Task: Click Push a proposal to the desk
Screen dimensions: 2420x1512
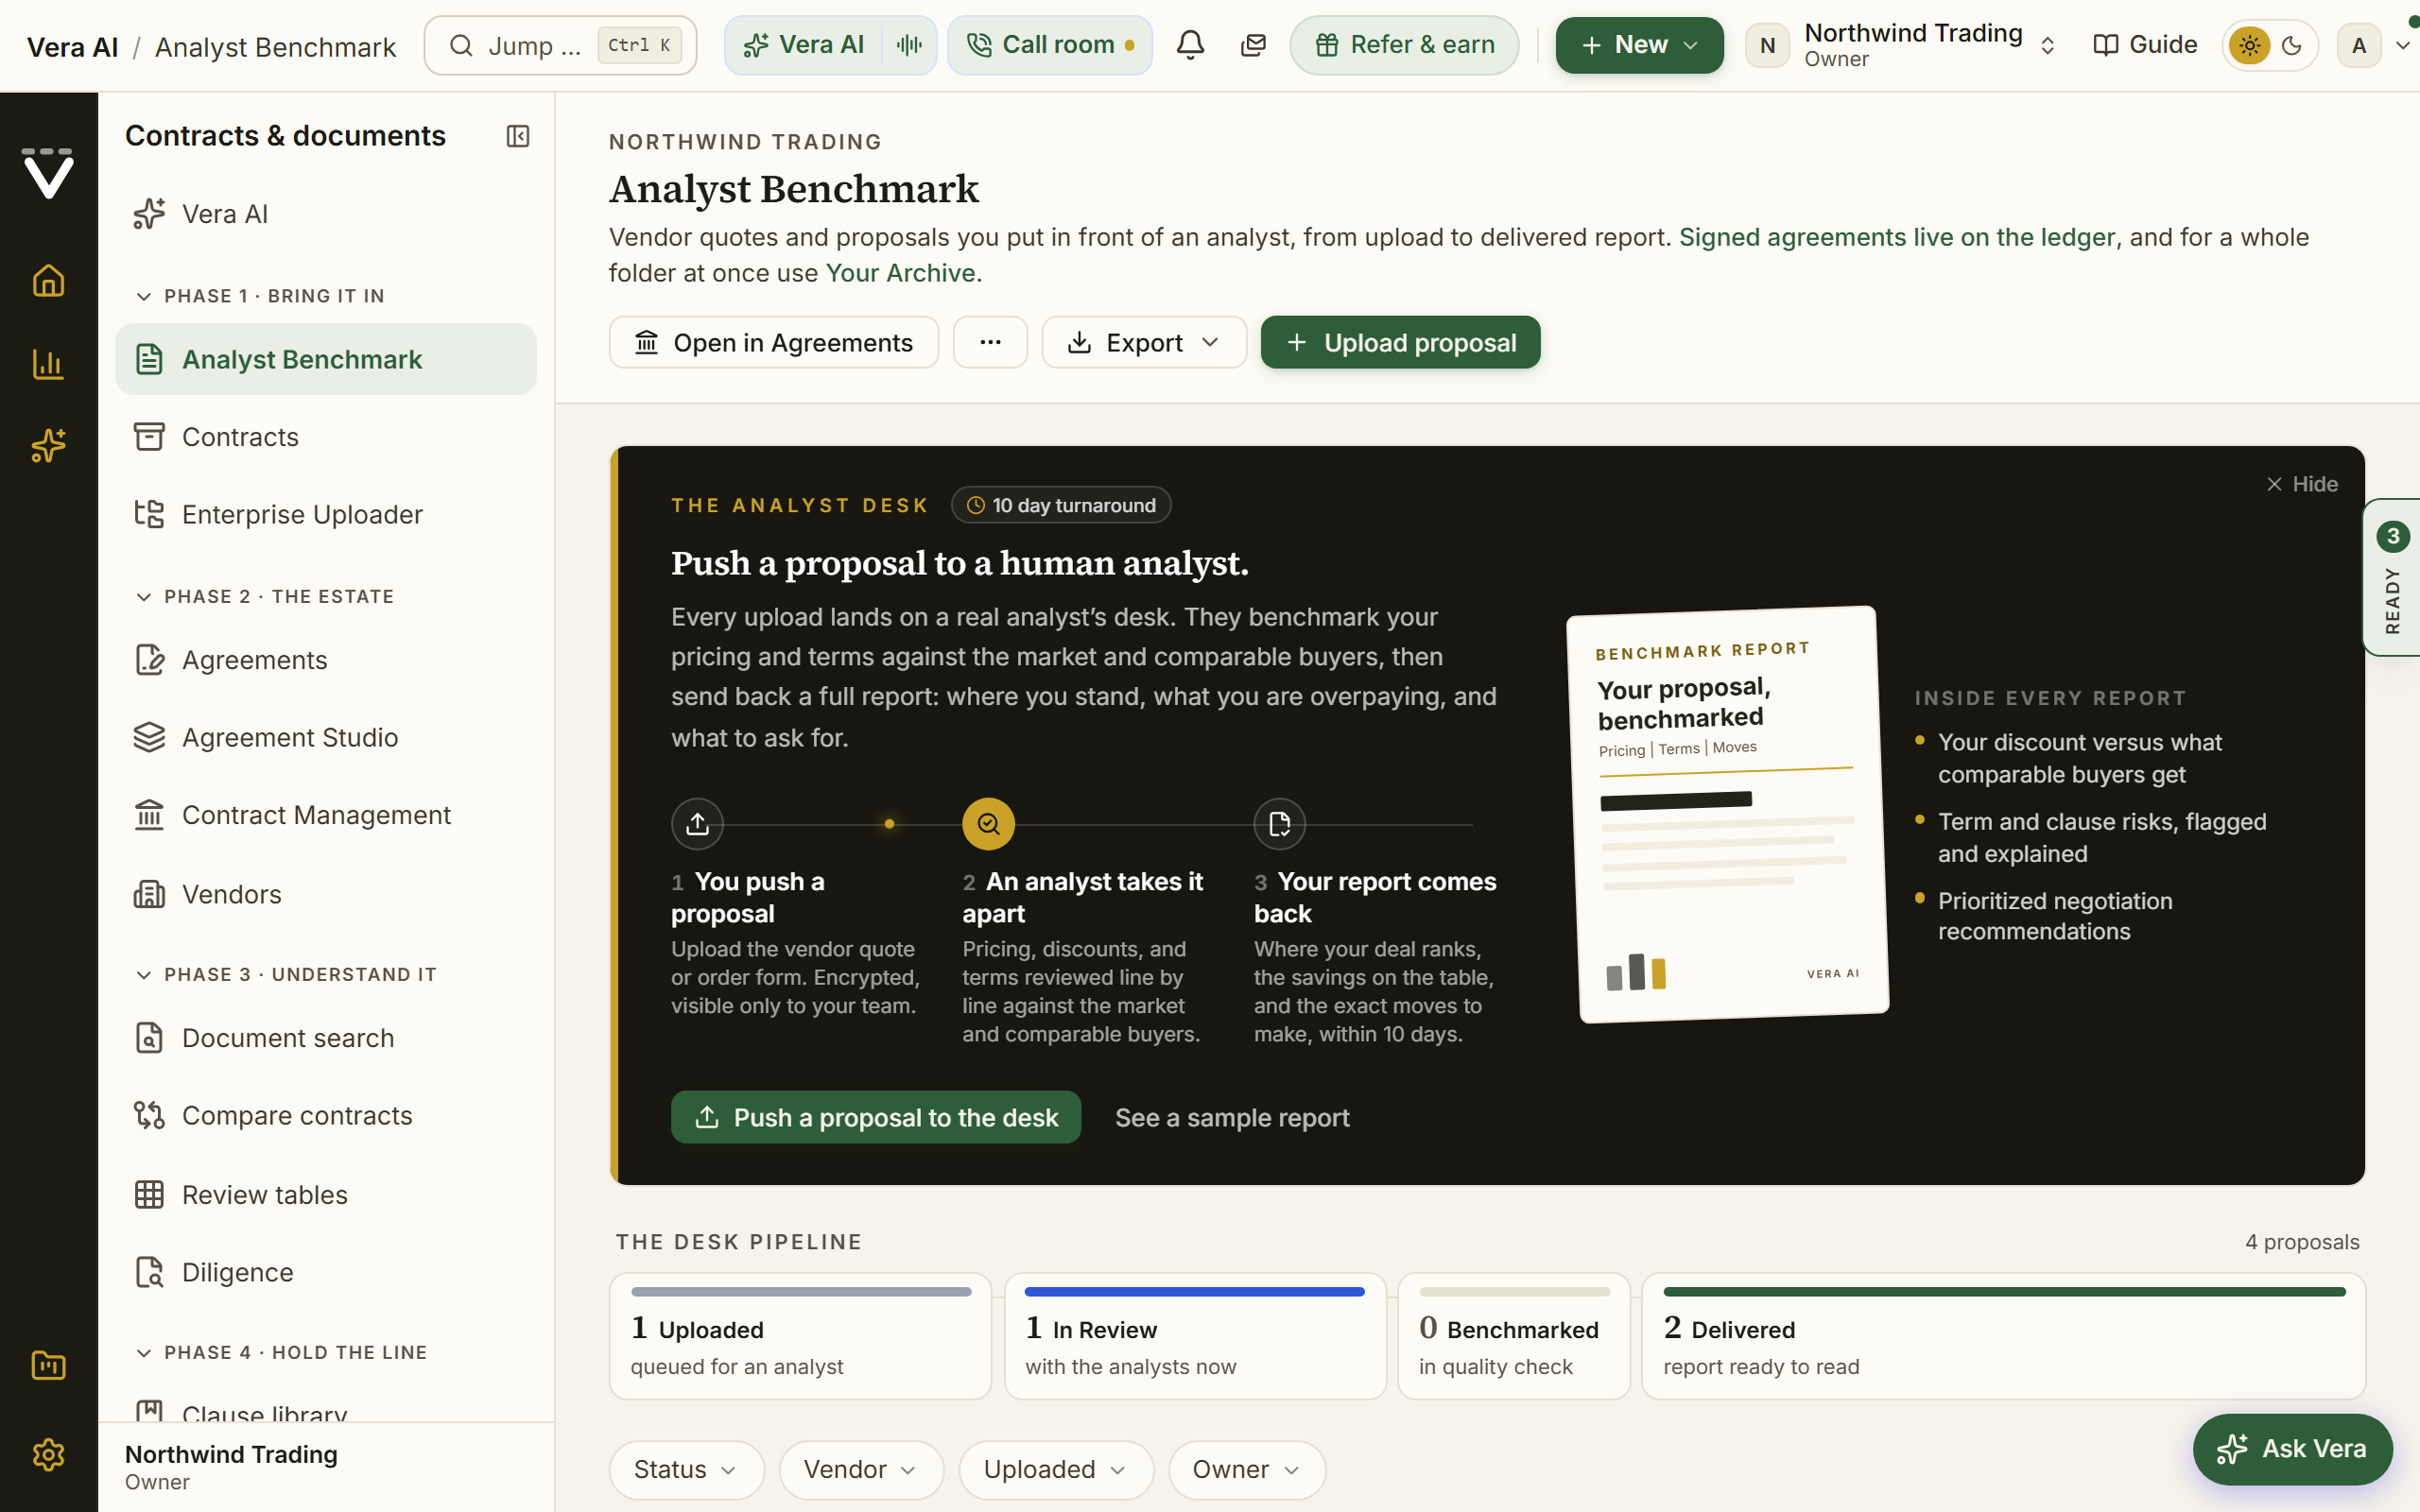Action: pos(875,1117)
